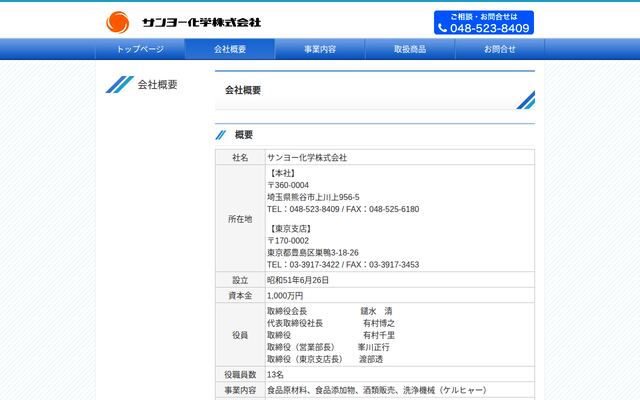Click the 事業内容 table header cell
Screen dimensions: 640x400
click(x=240, y=390)
